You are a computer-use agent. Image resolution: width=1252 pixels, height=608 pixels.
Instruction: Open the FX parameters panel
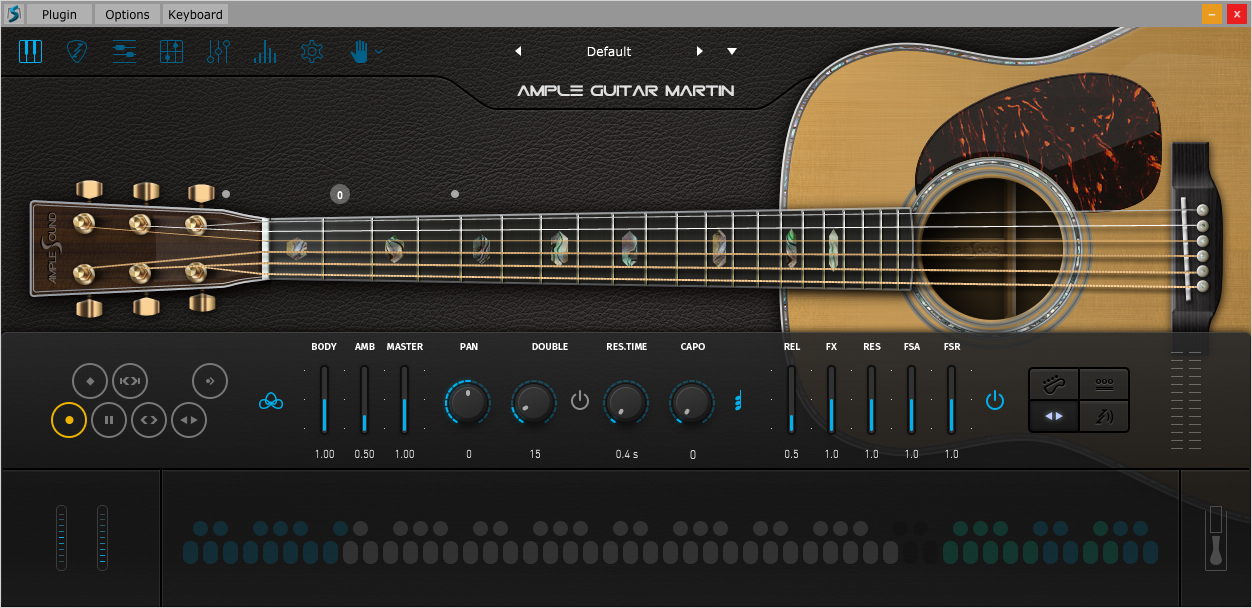tap(218, 51)
